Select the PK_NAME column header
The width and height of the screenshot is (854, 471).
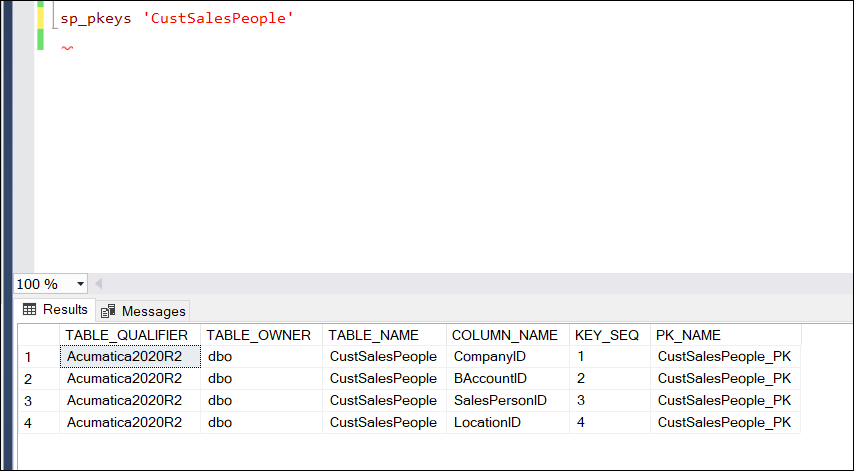[688, 335]
